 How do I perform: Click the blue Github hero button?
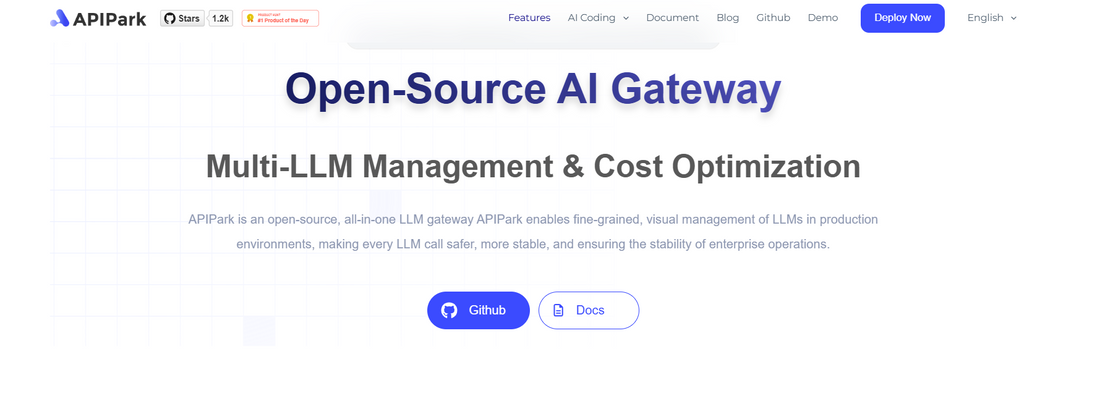coord(478,310)
